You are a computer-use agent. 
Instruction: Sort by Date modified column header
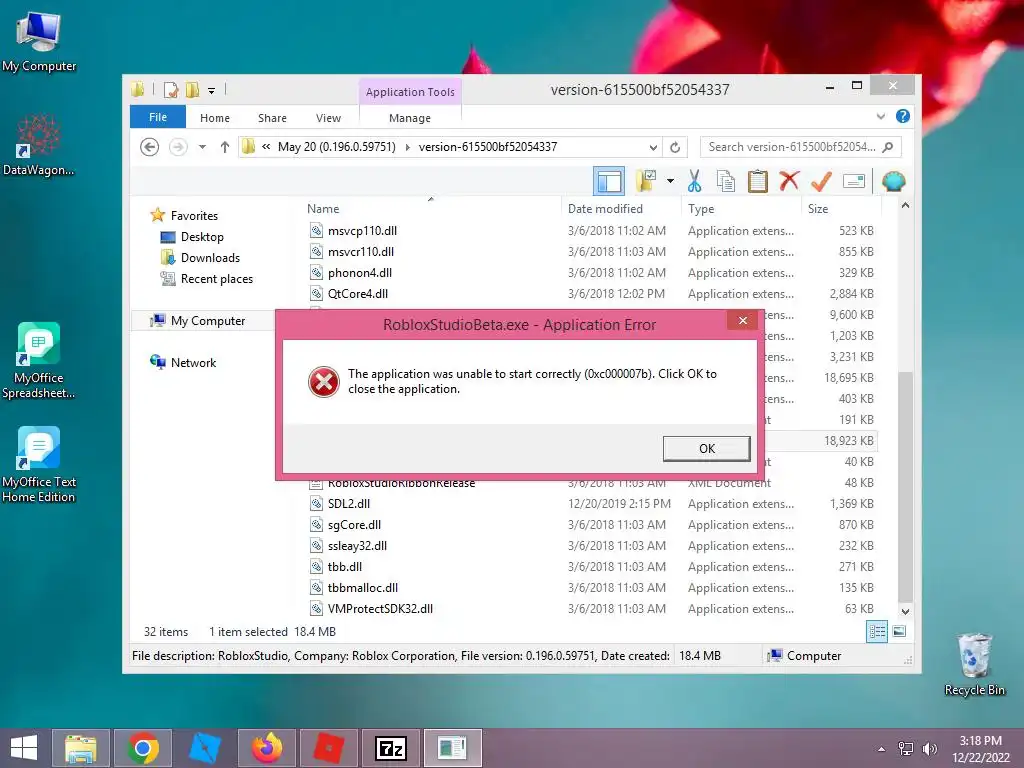coord(605,208)
